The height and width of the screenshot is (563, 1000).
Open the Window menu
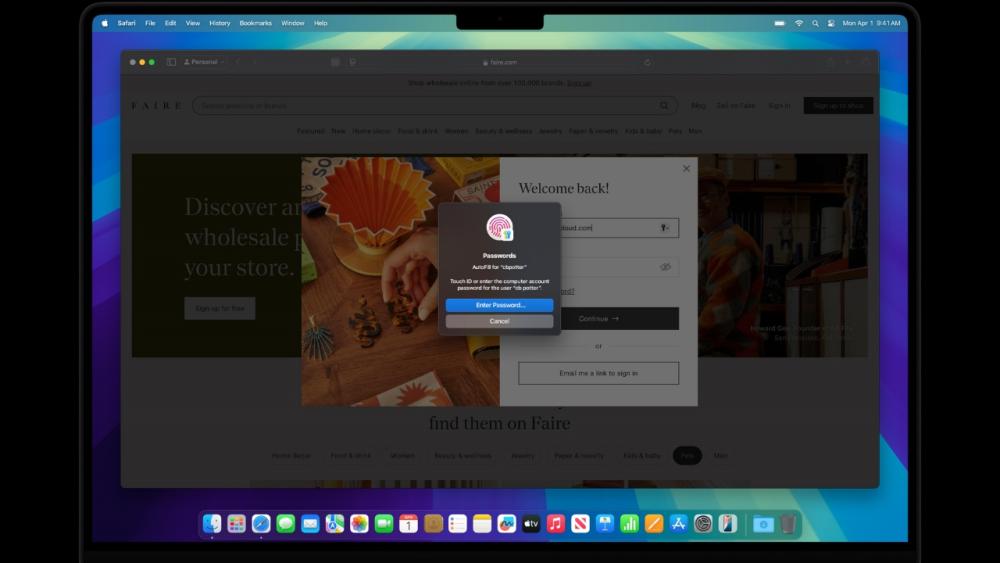[293, 23]
